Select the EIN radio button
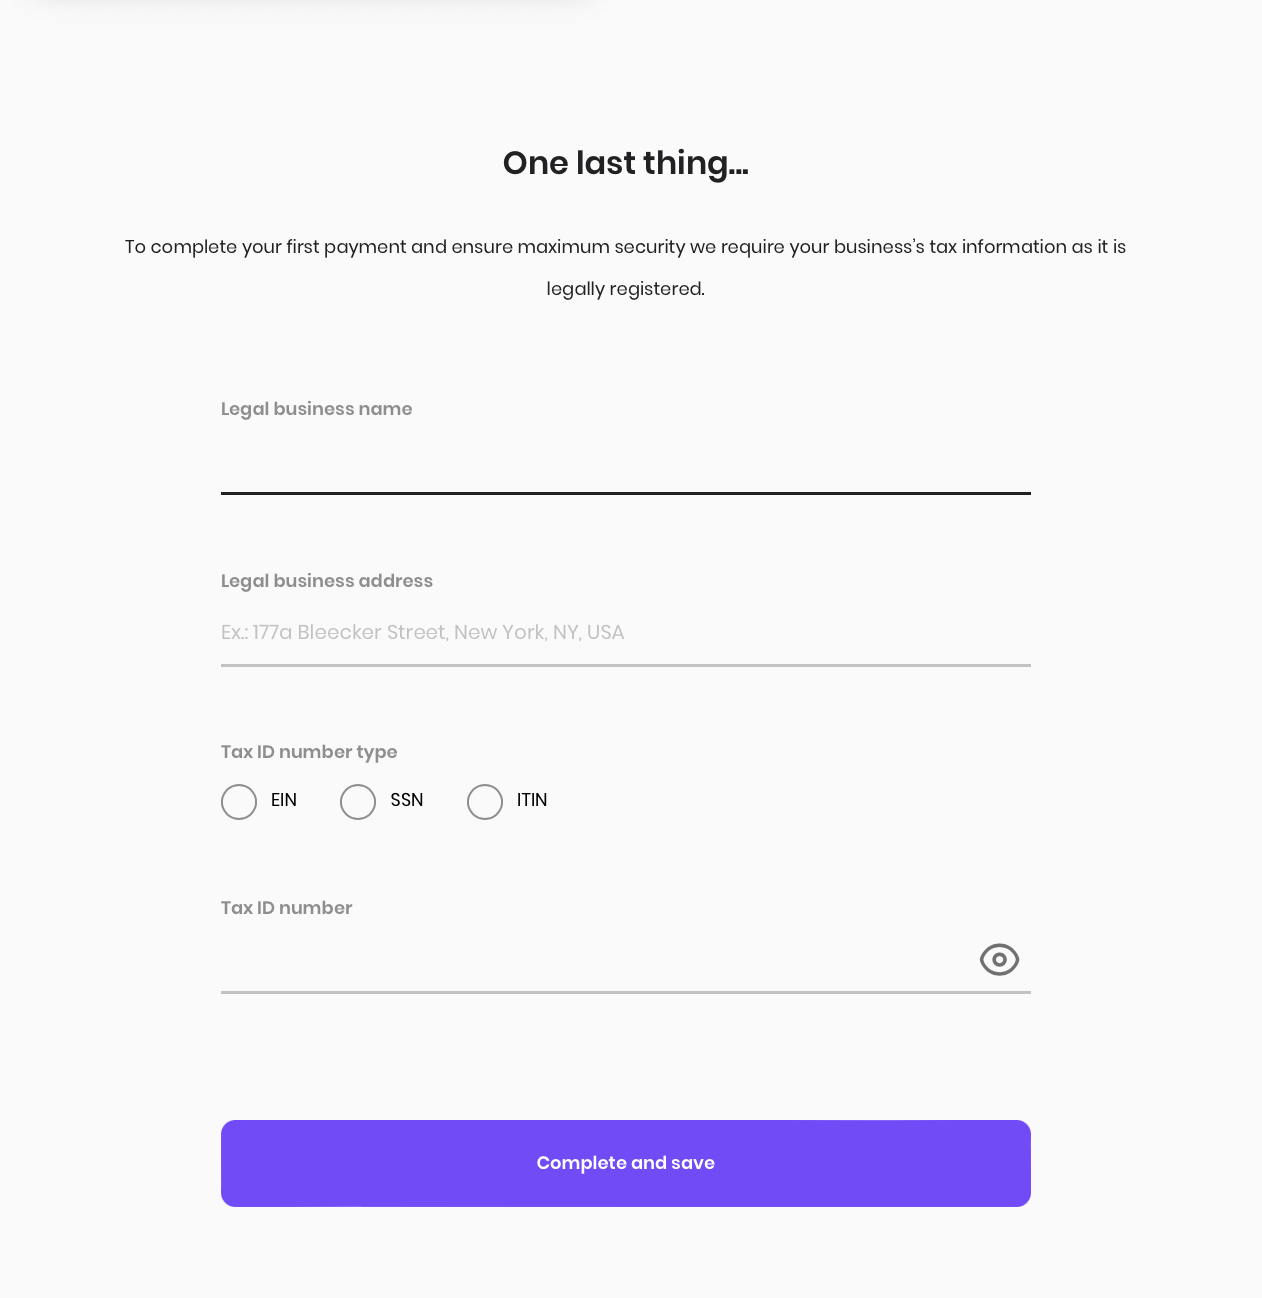 click(239, 802)
